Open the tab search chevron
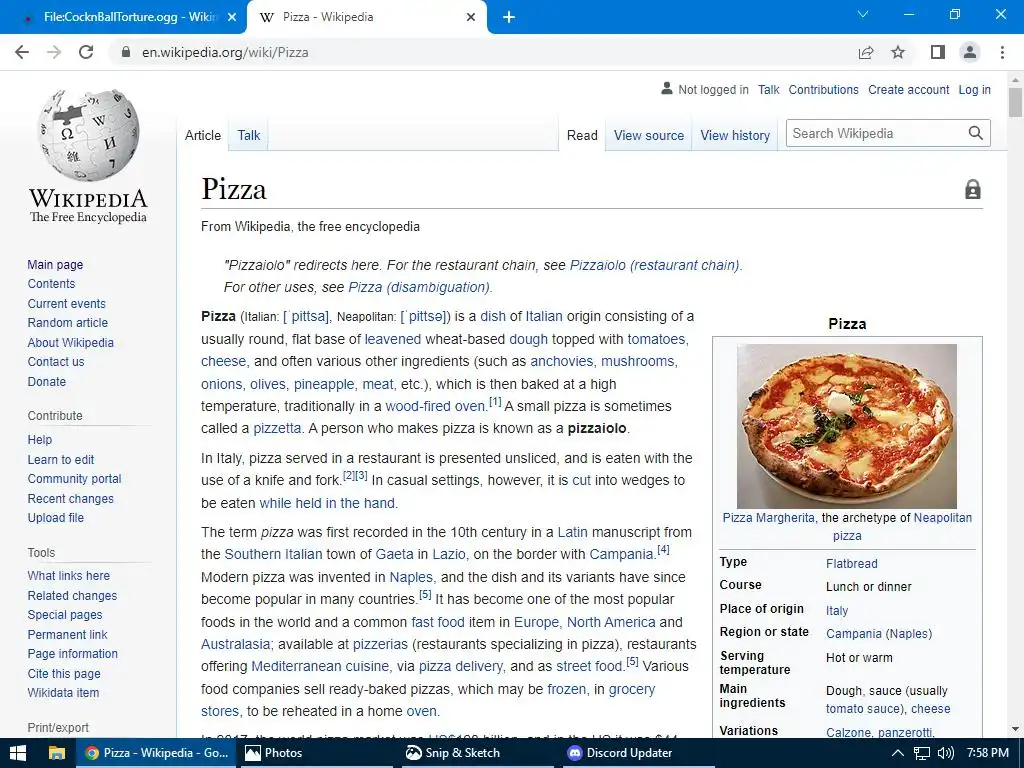The width and height of the screenshot is (1024, 768). click(x=863, y=14)
